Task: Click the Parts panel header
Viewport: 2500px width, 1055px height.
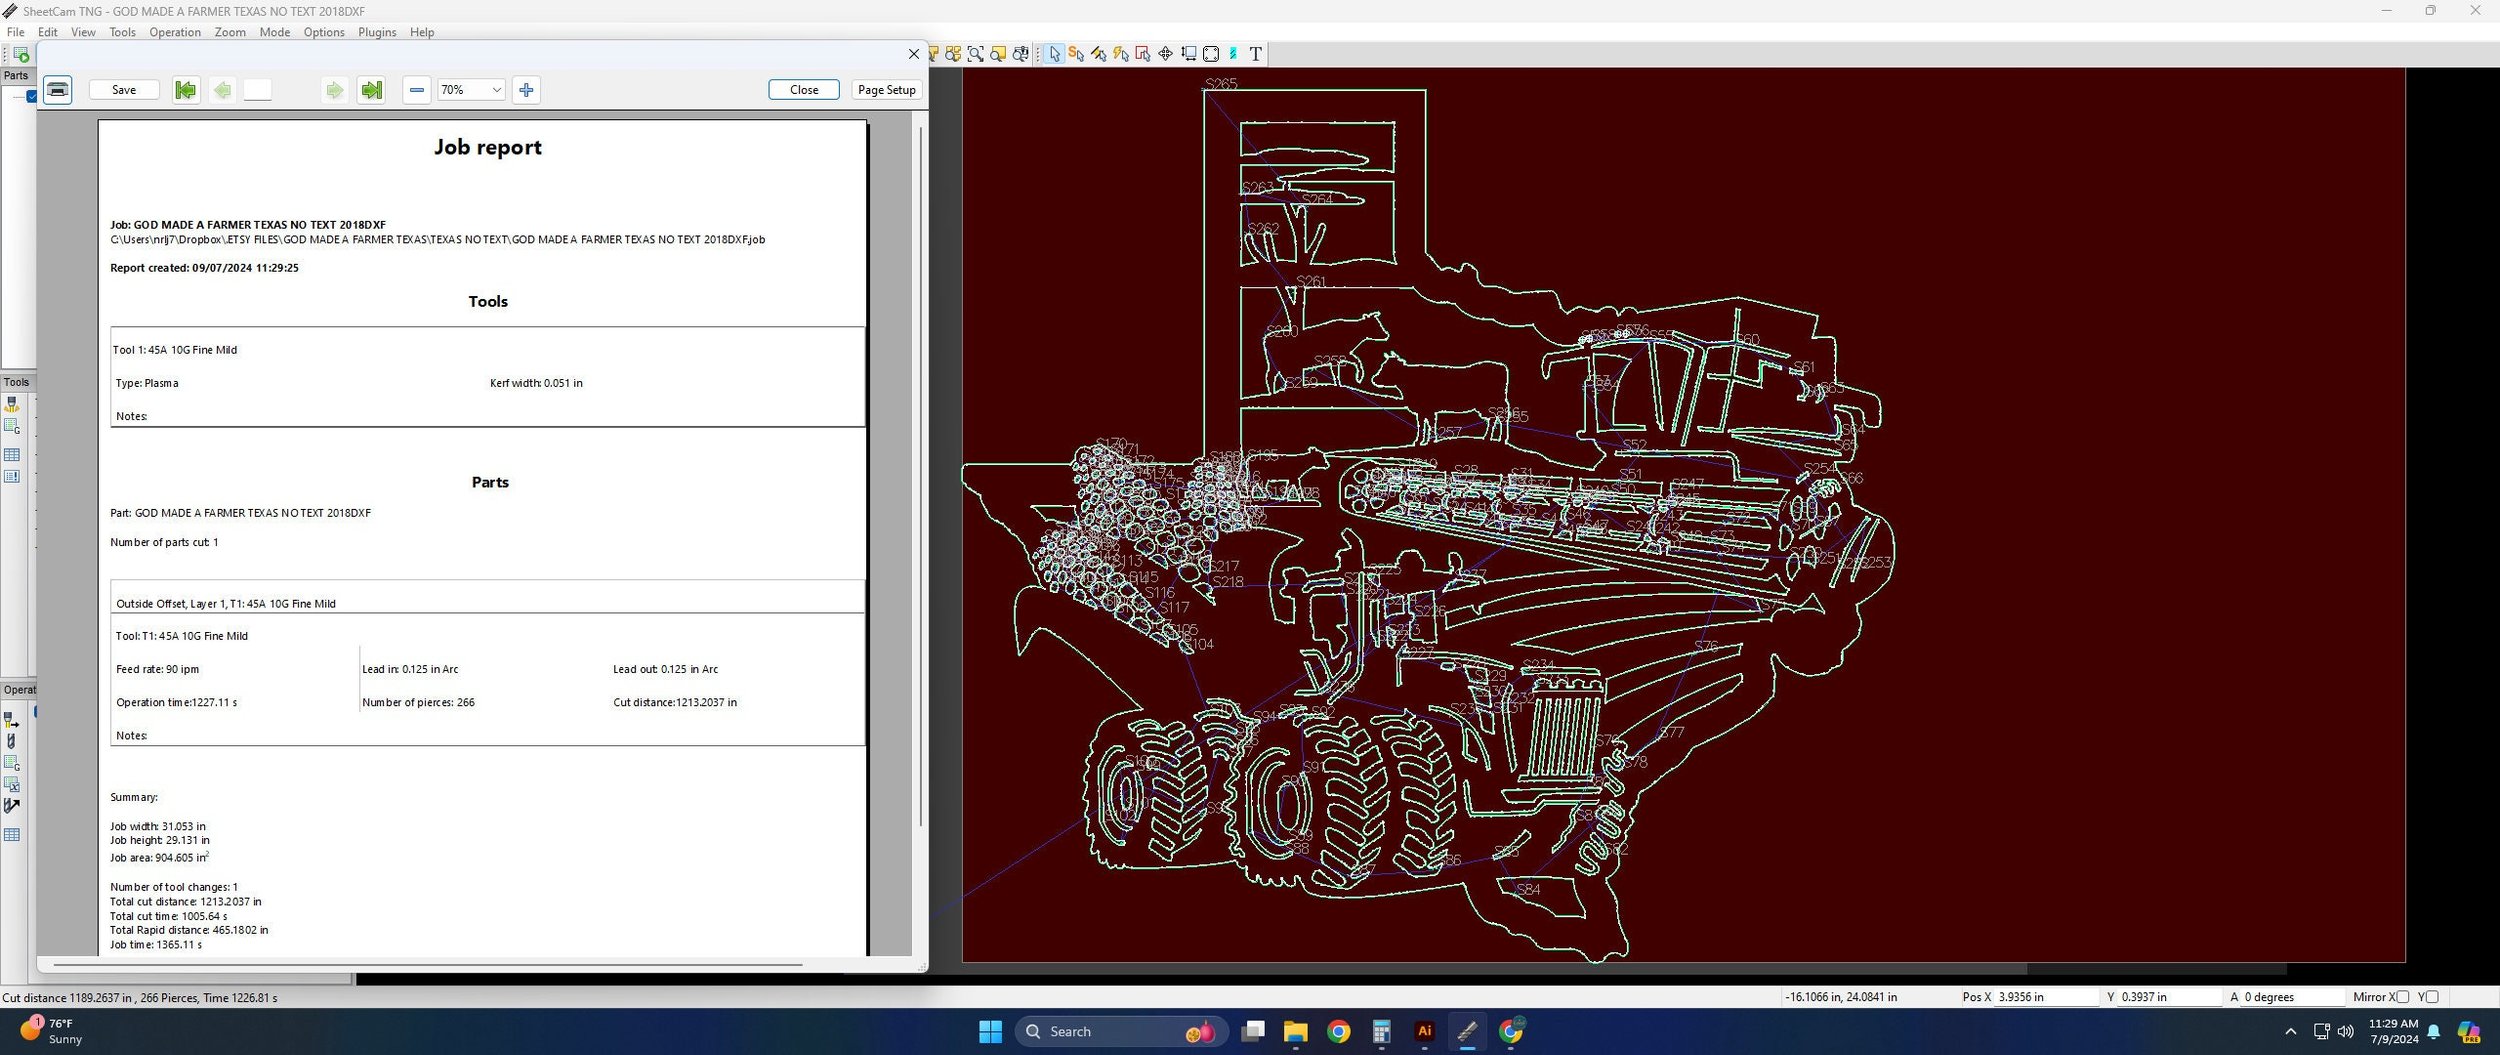Action: (x=17, y=76)
